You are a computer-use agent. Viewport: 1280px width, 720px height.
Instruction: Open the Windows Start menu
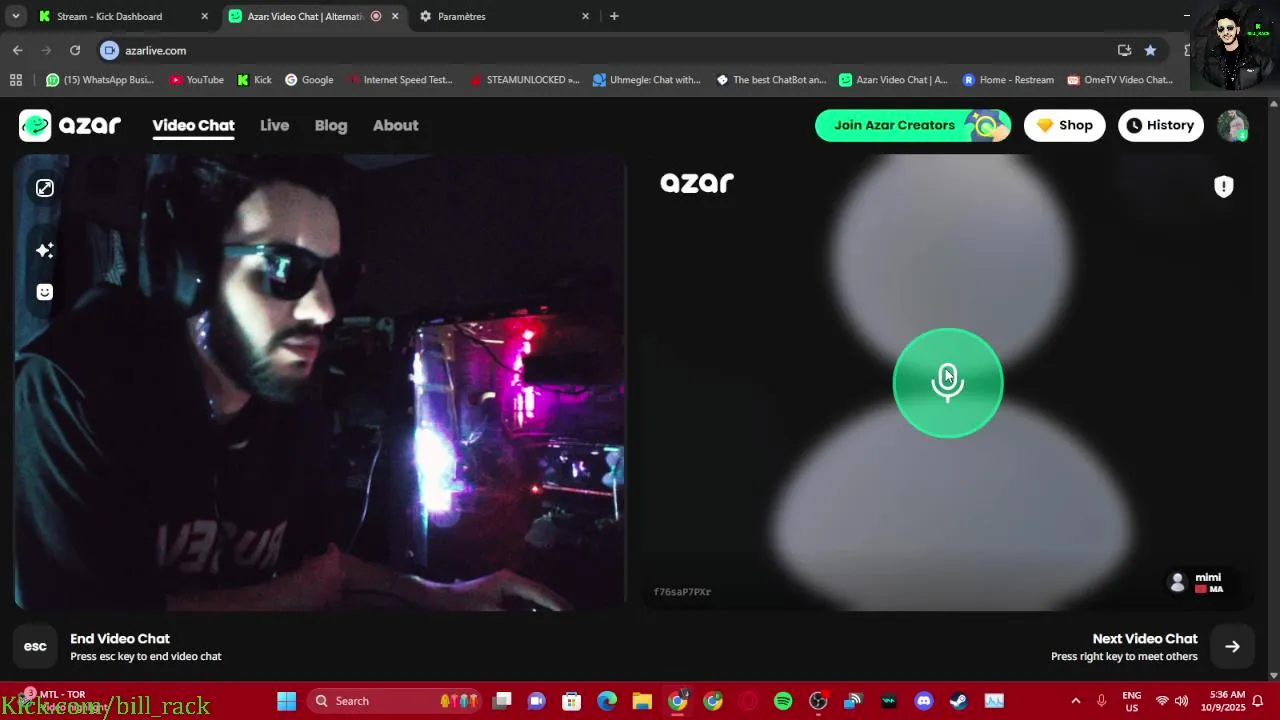(286, 701)
